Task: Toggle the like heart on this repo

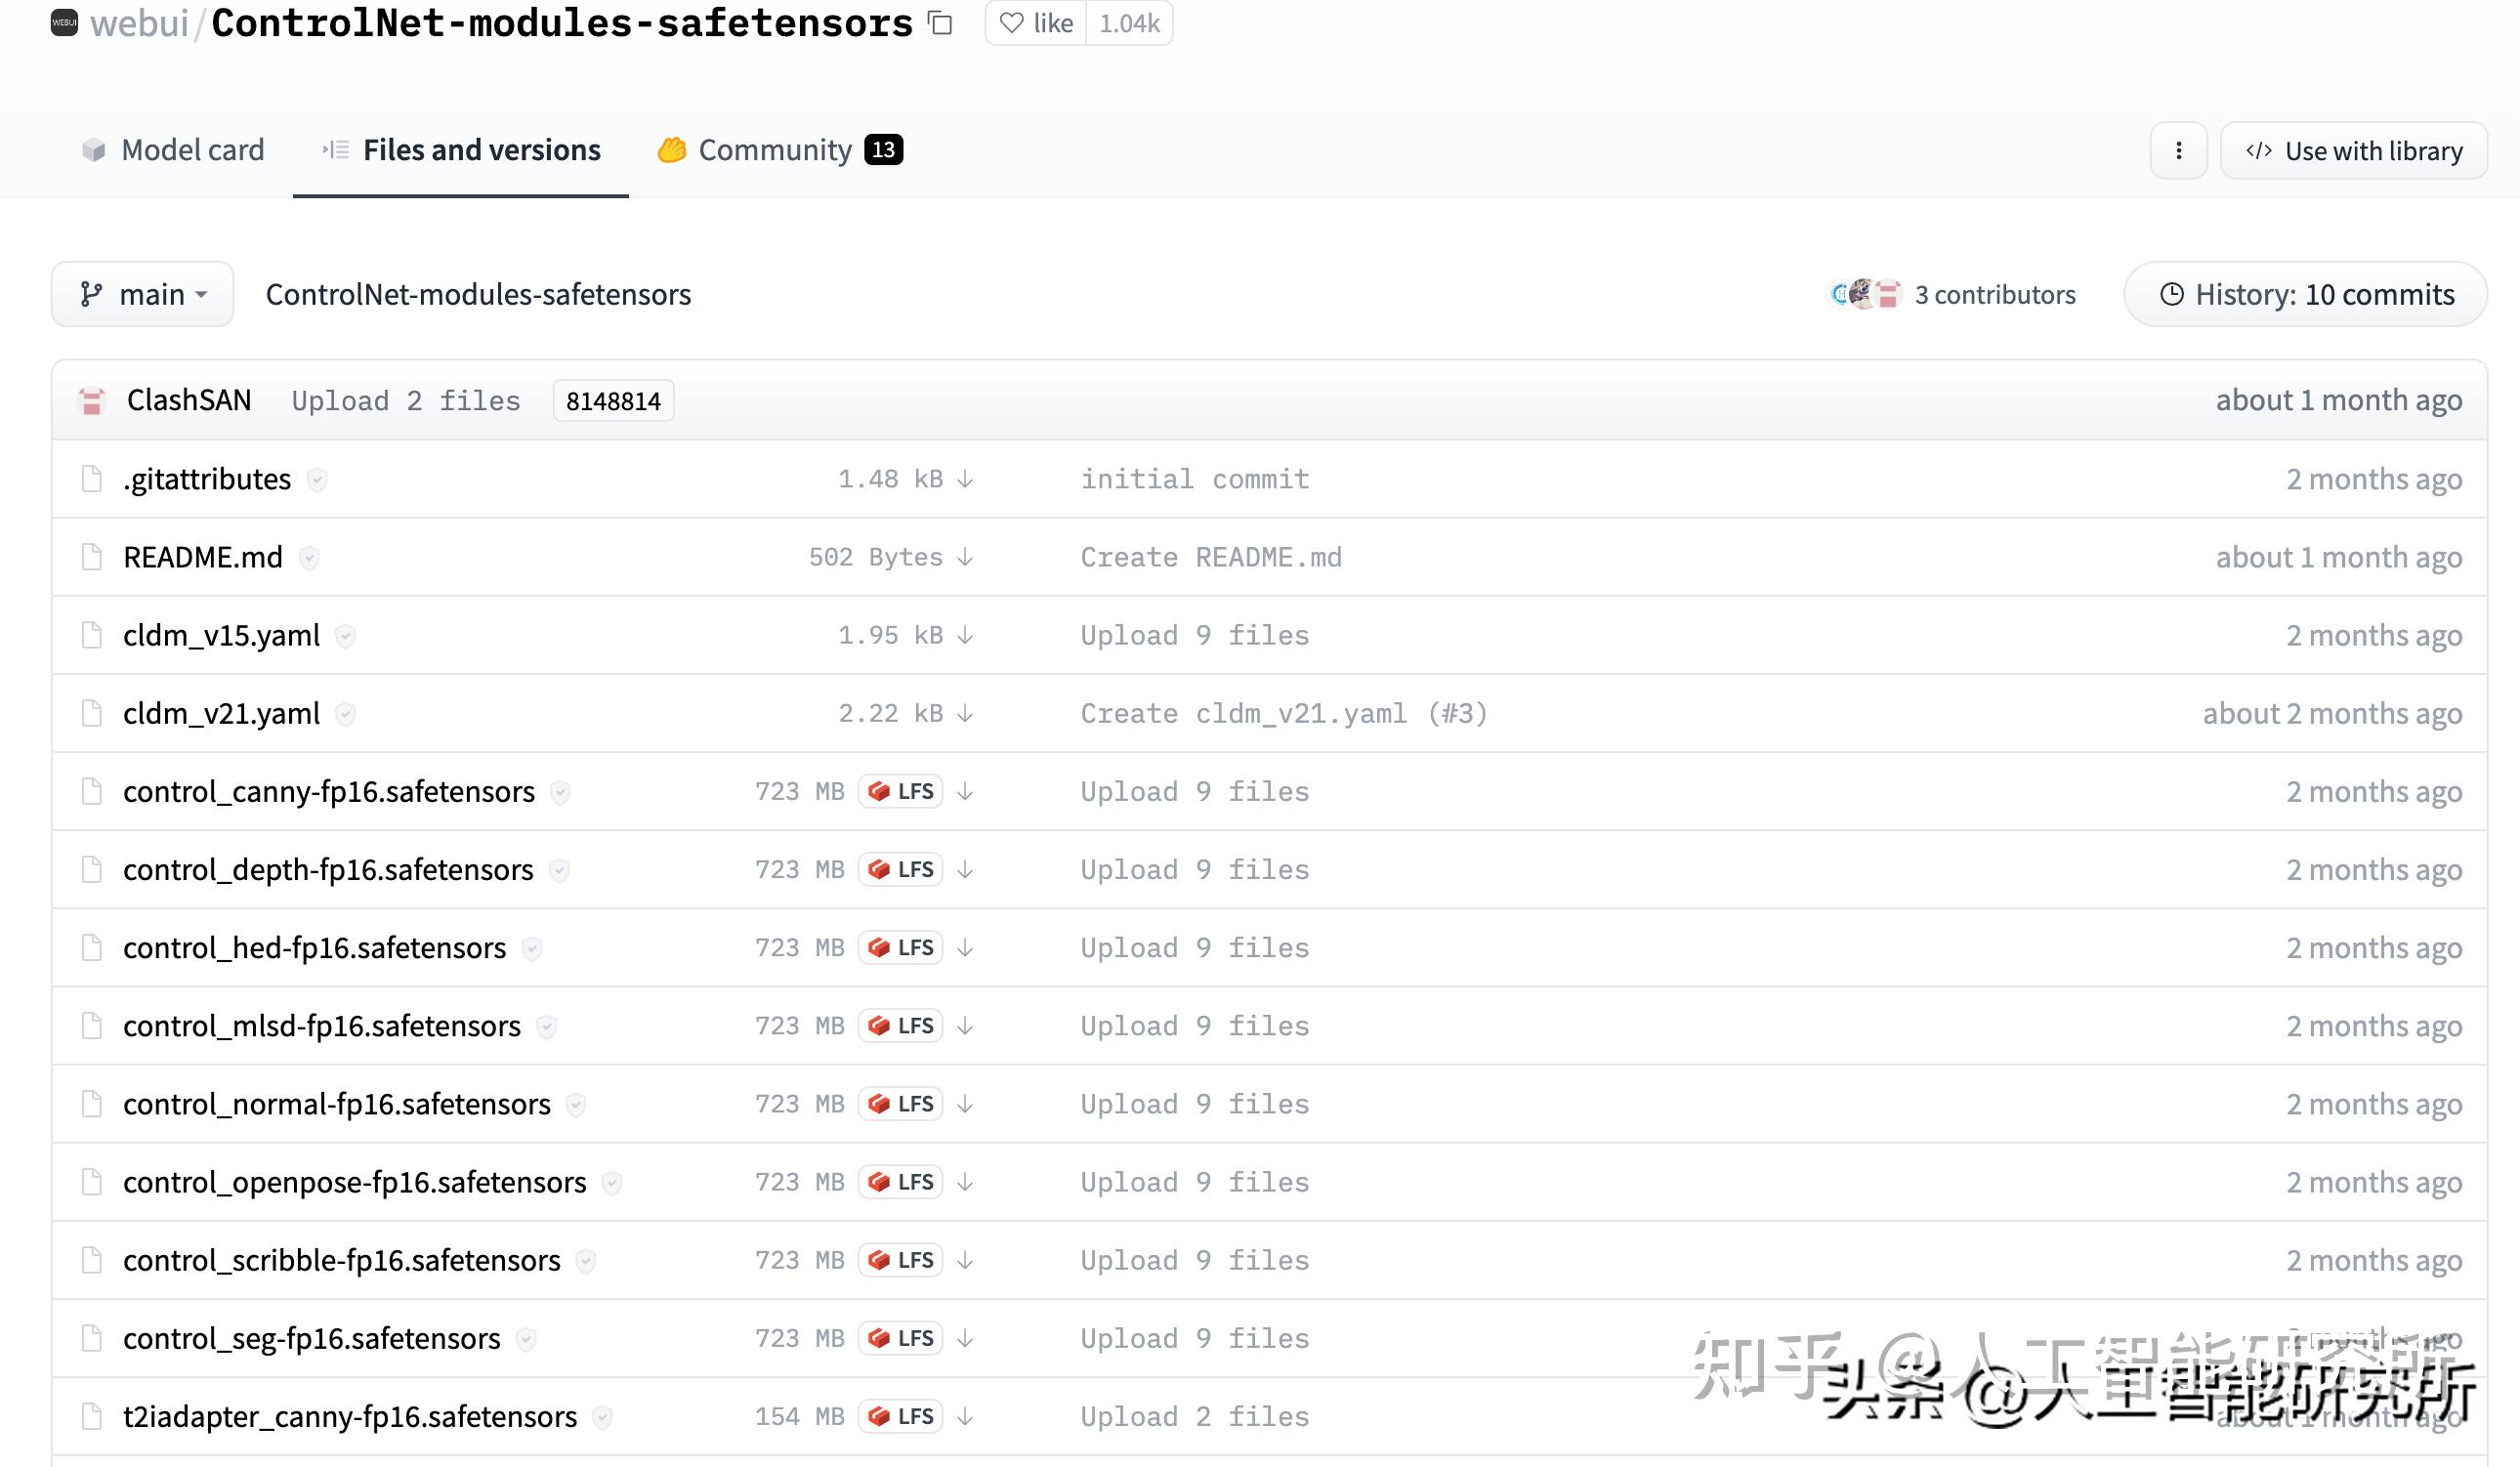Action: pos(1012,22)
